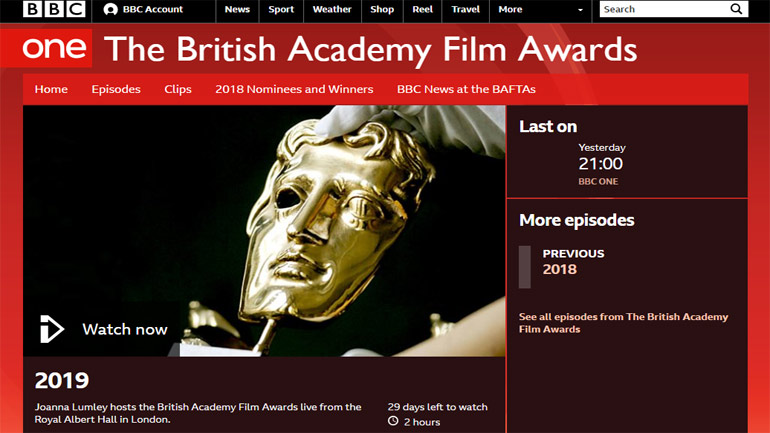Open BBC News at the BAFTAs

466,89
